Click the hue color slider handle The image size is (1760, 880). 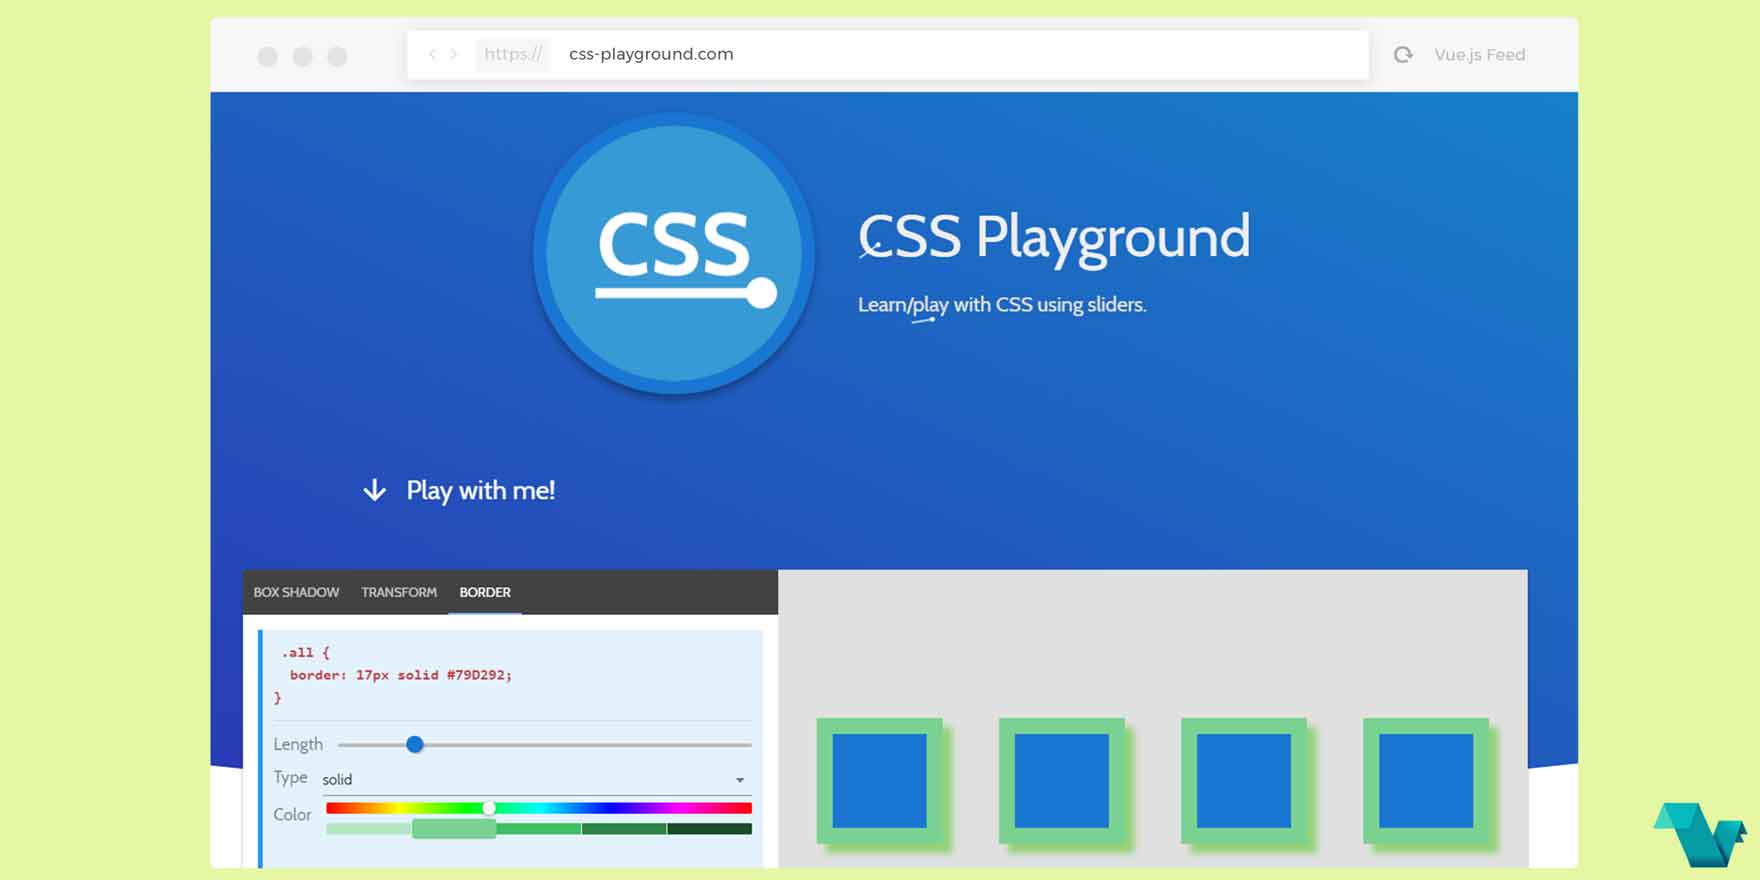489,808
